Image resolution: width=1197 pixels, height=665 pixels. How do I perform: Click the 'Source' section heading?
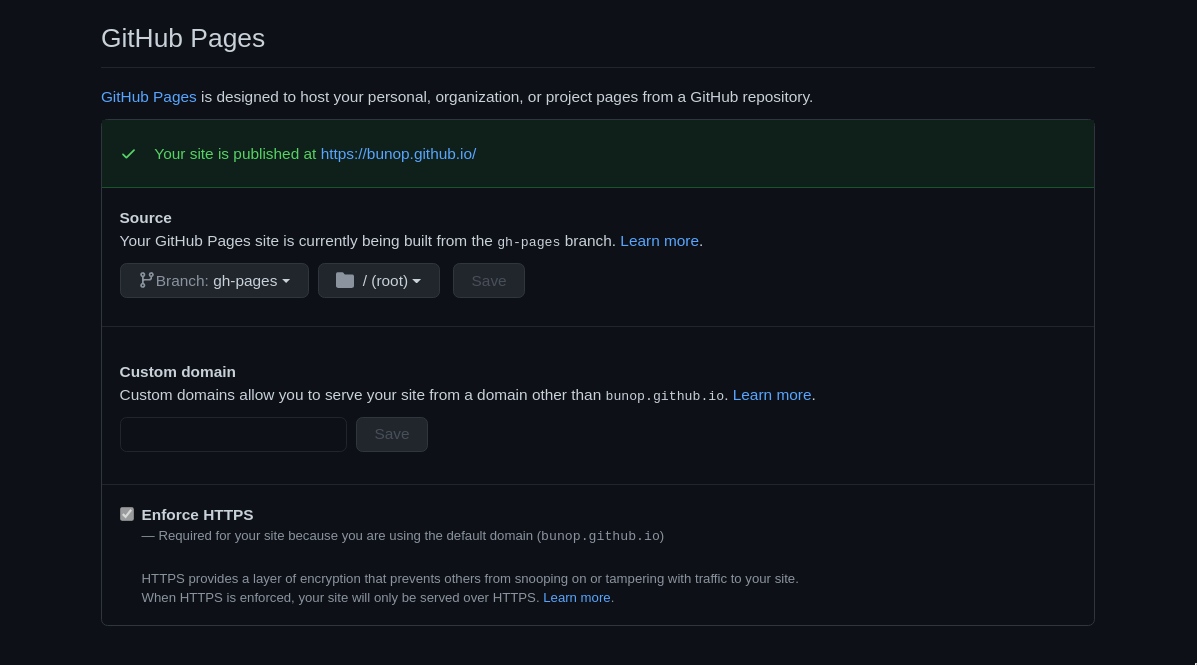point(146,218)
